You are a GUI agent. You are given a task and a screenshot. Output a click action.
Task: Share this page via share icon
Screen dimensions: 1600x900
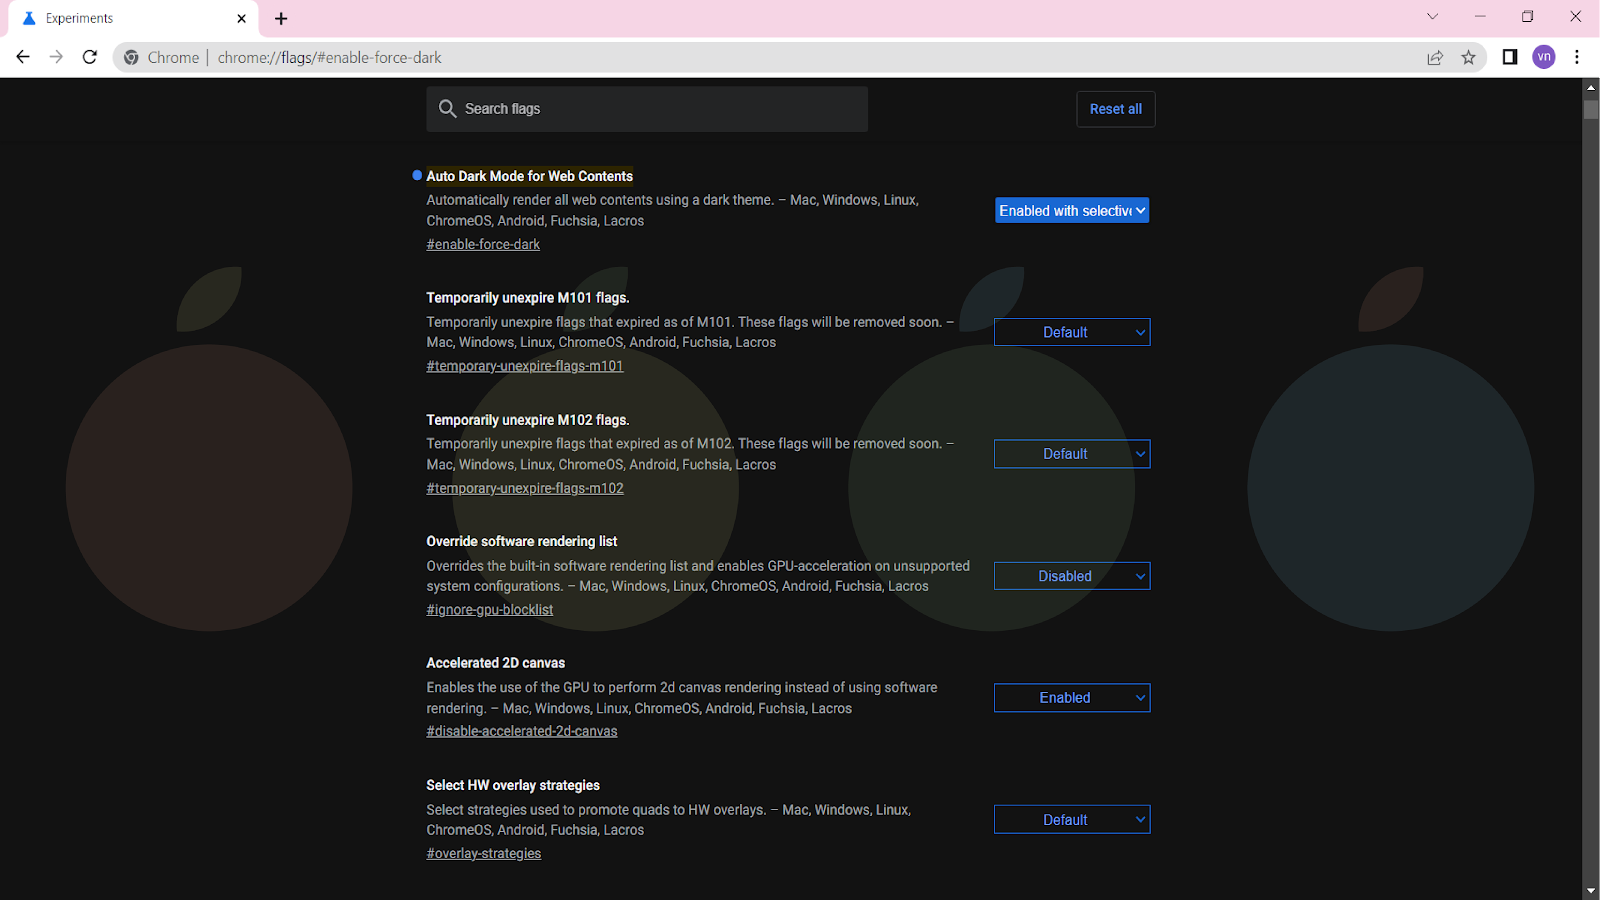click(1435, 57)
